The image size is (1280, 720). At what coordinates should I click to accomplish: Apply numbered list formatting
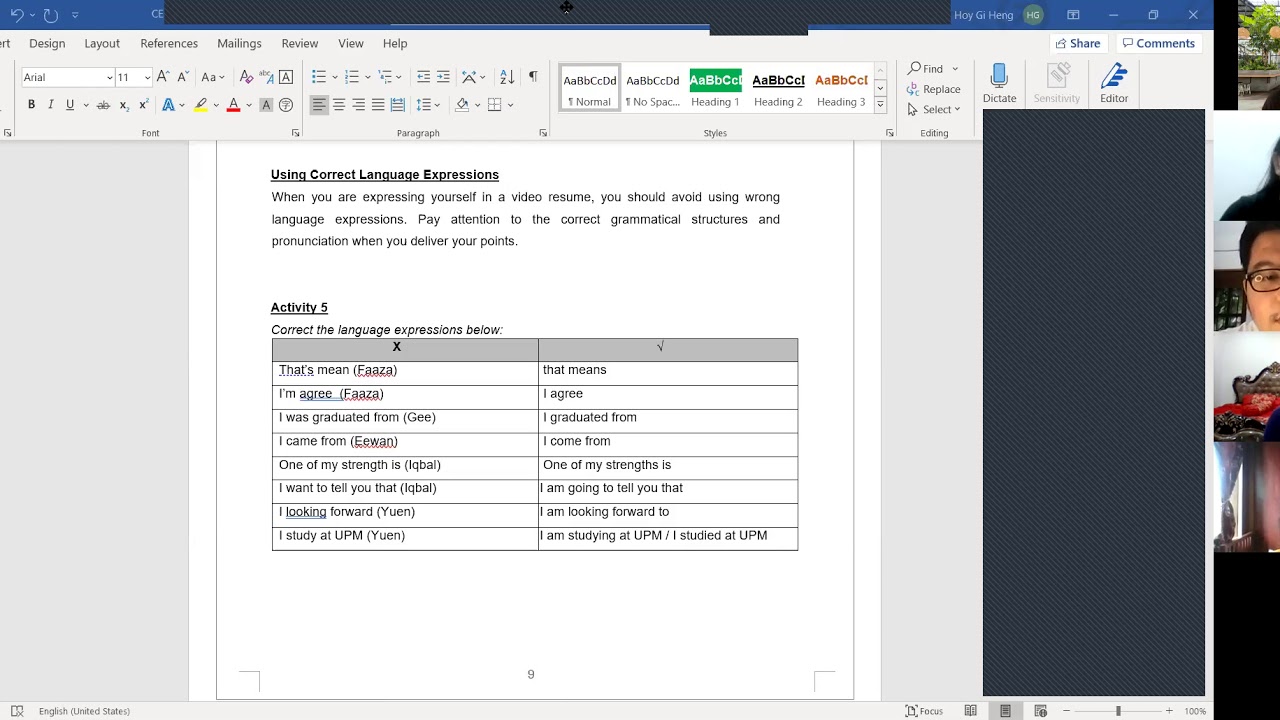[x=351, y=77]
